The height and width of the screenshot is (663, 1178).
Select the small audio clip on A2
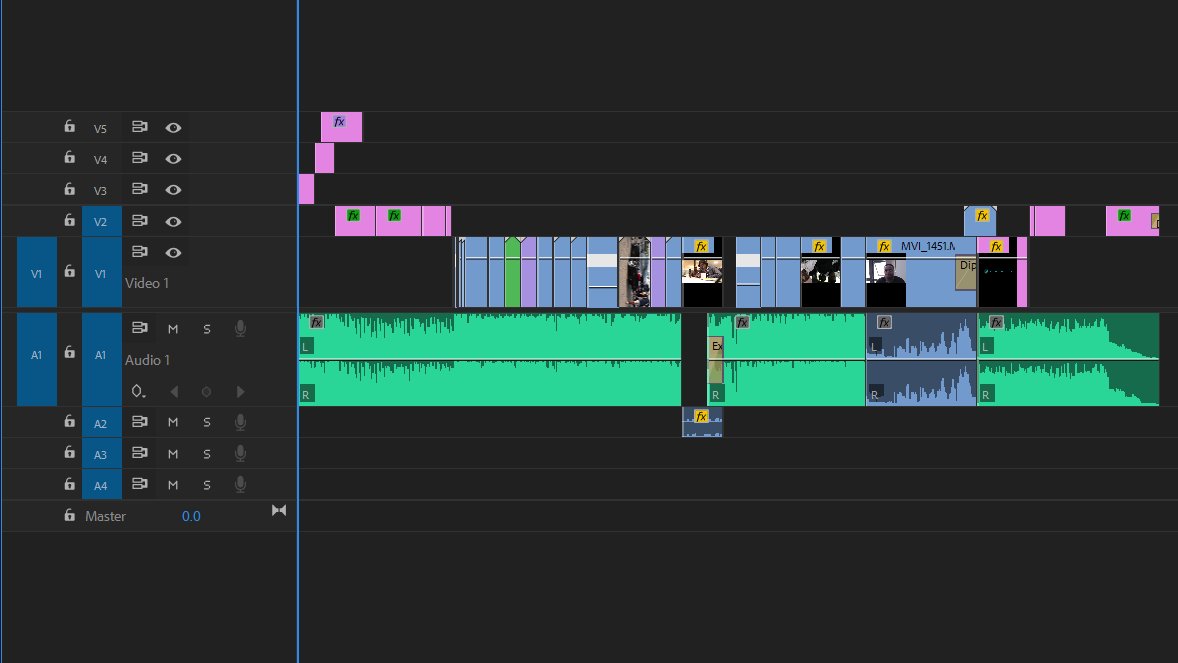coord(702,422)
